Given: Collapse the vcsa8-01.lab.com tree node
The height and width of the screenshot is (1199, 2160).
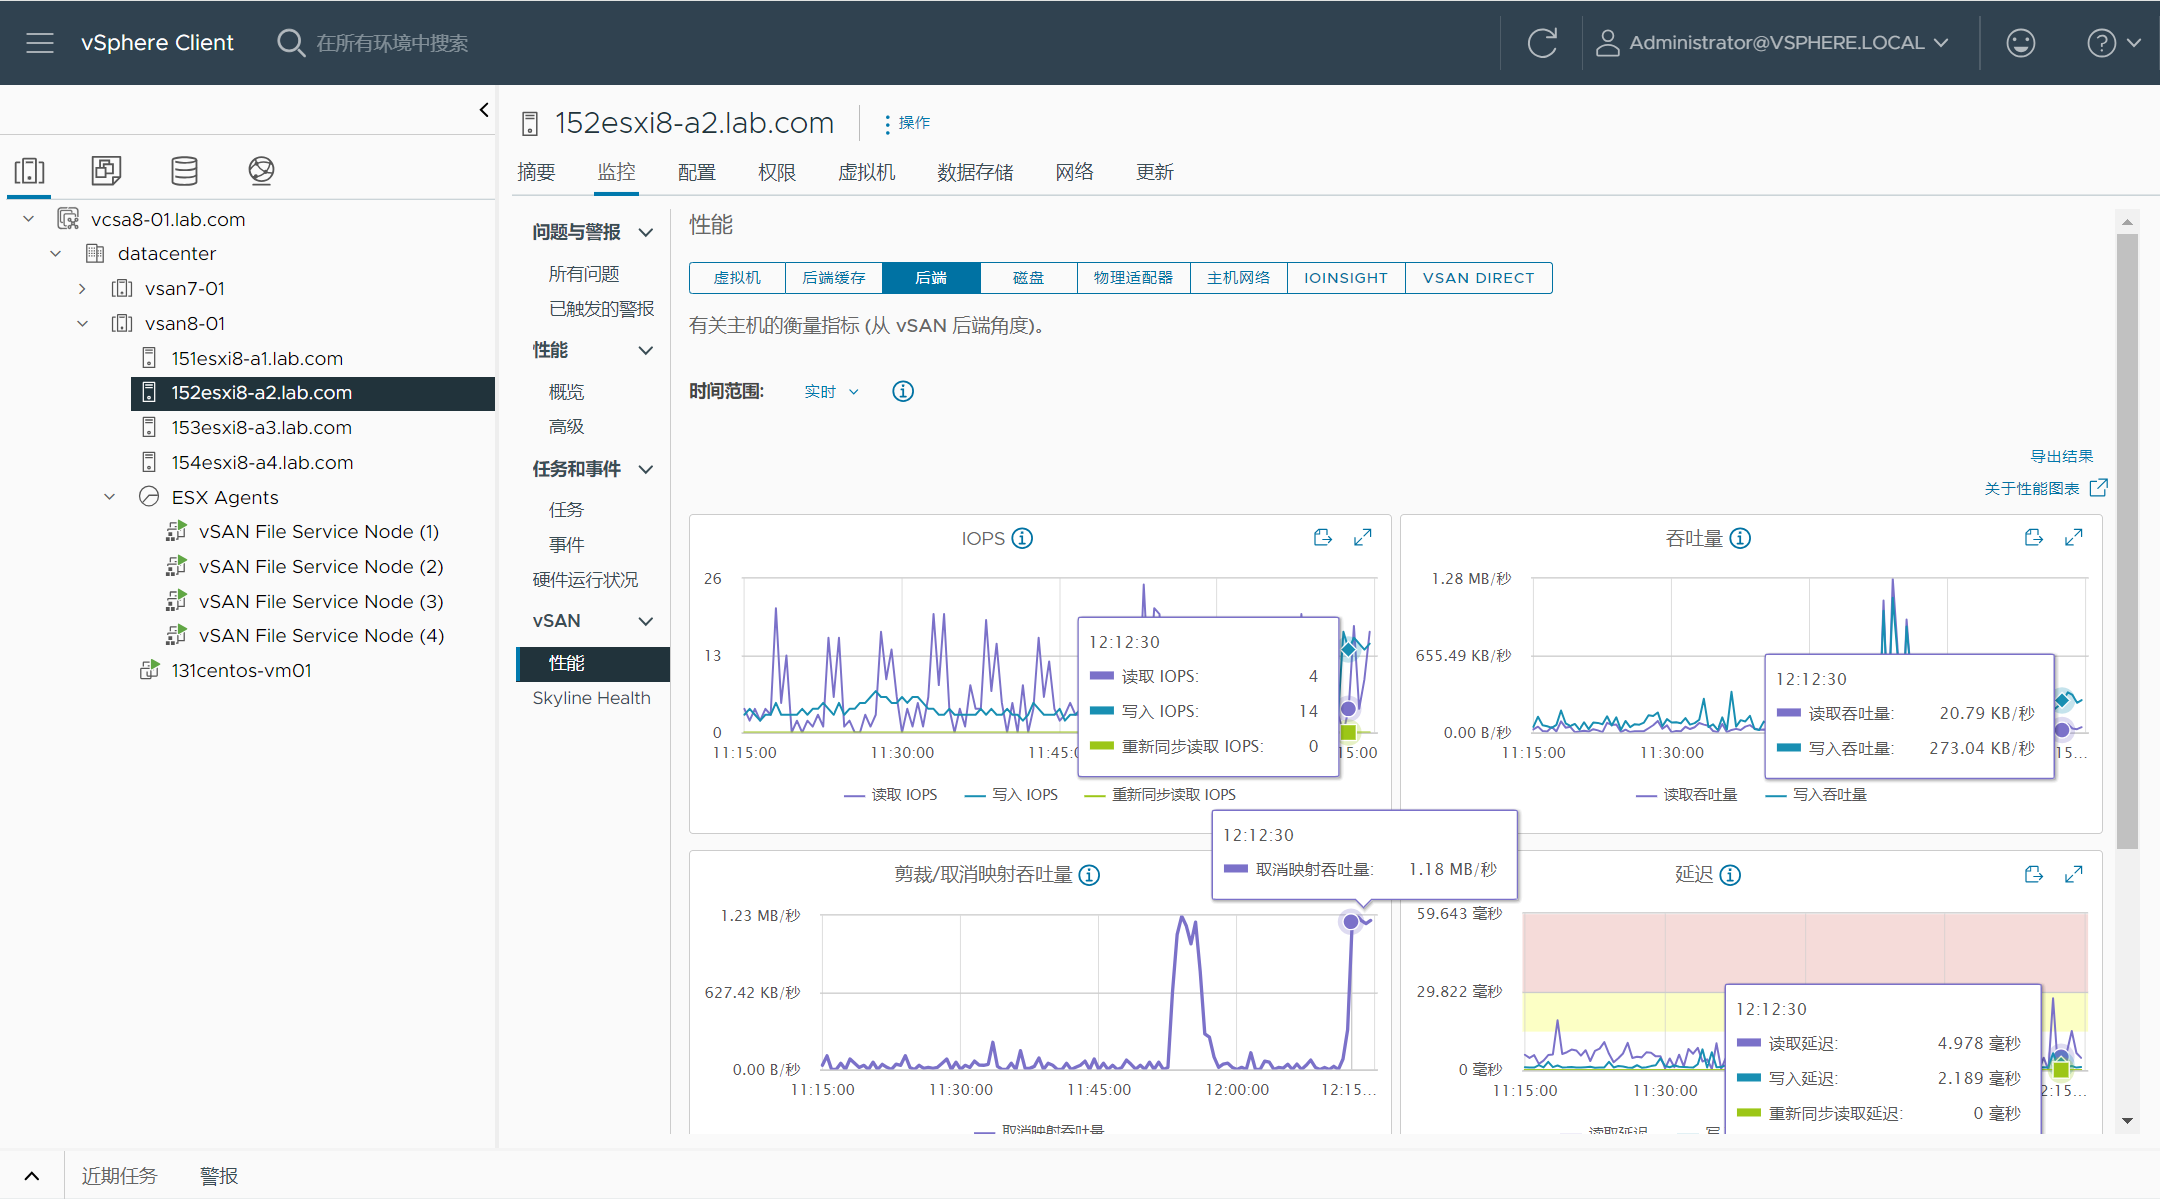Looking at the screenshot, I should 29,219.
